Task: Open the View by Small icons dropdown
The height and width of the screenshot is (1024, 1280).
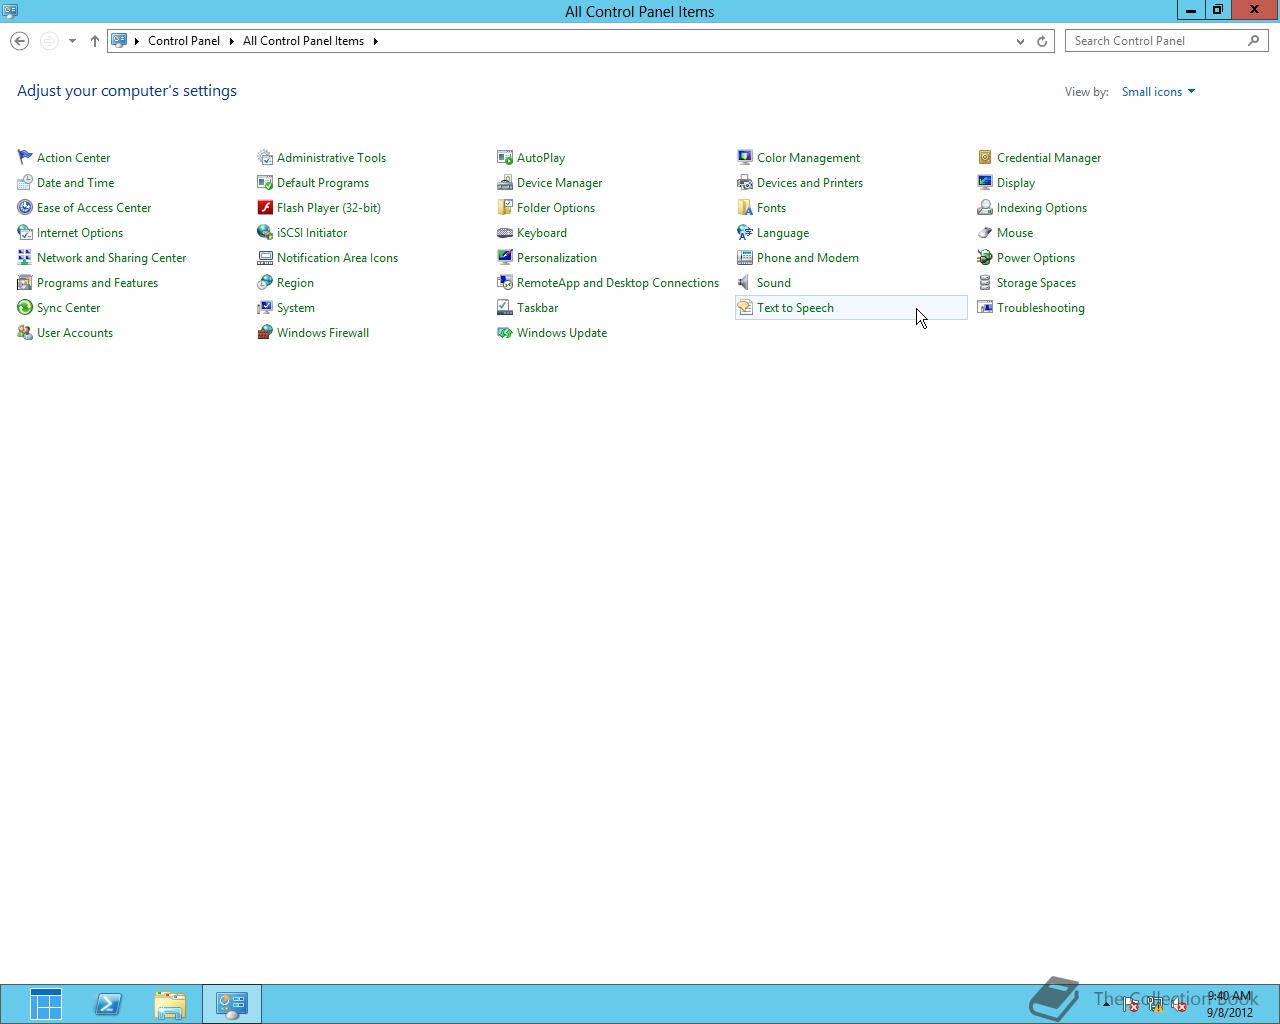Action: [x=1158, y=92]
